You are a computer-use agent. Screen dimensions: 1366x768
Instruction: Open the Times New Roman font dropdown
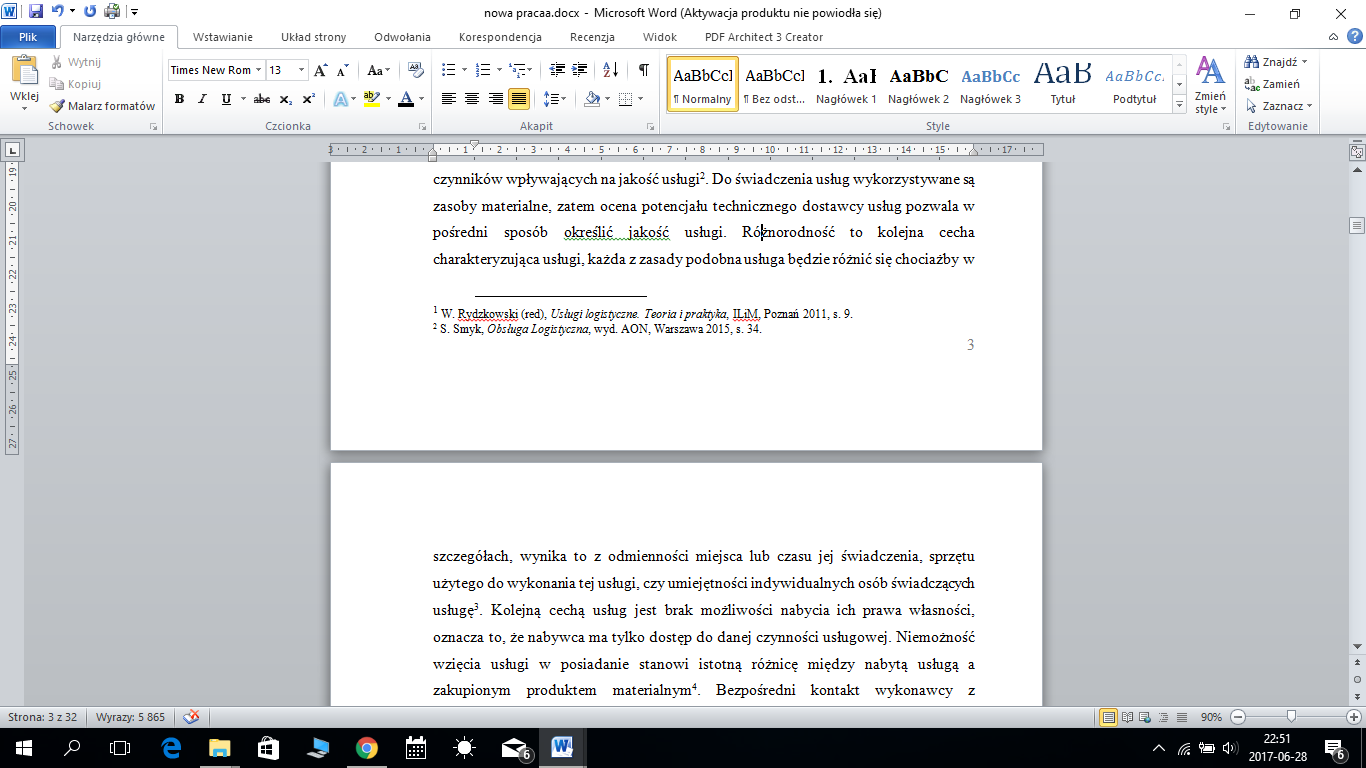point(259,70)
